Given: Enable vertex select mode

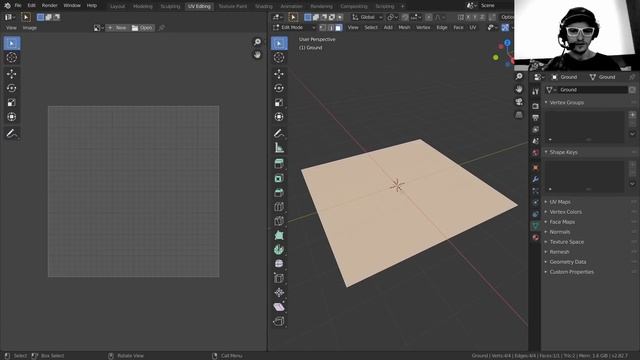Looking at the screenshot, I should (322, 27).
